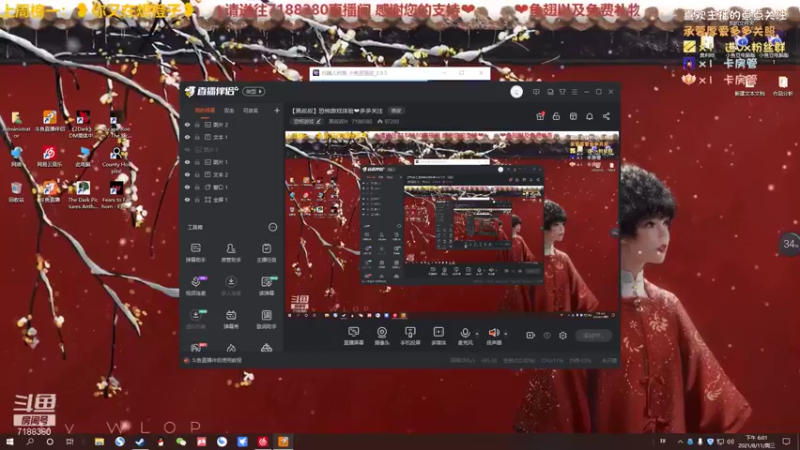Launch the 视频连麦 tool
Screen dimensions: 800x450
click(x=195, y=286)
